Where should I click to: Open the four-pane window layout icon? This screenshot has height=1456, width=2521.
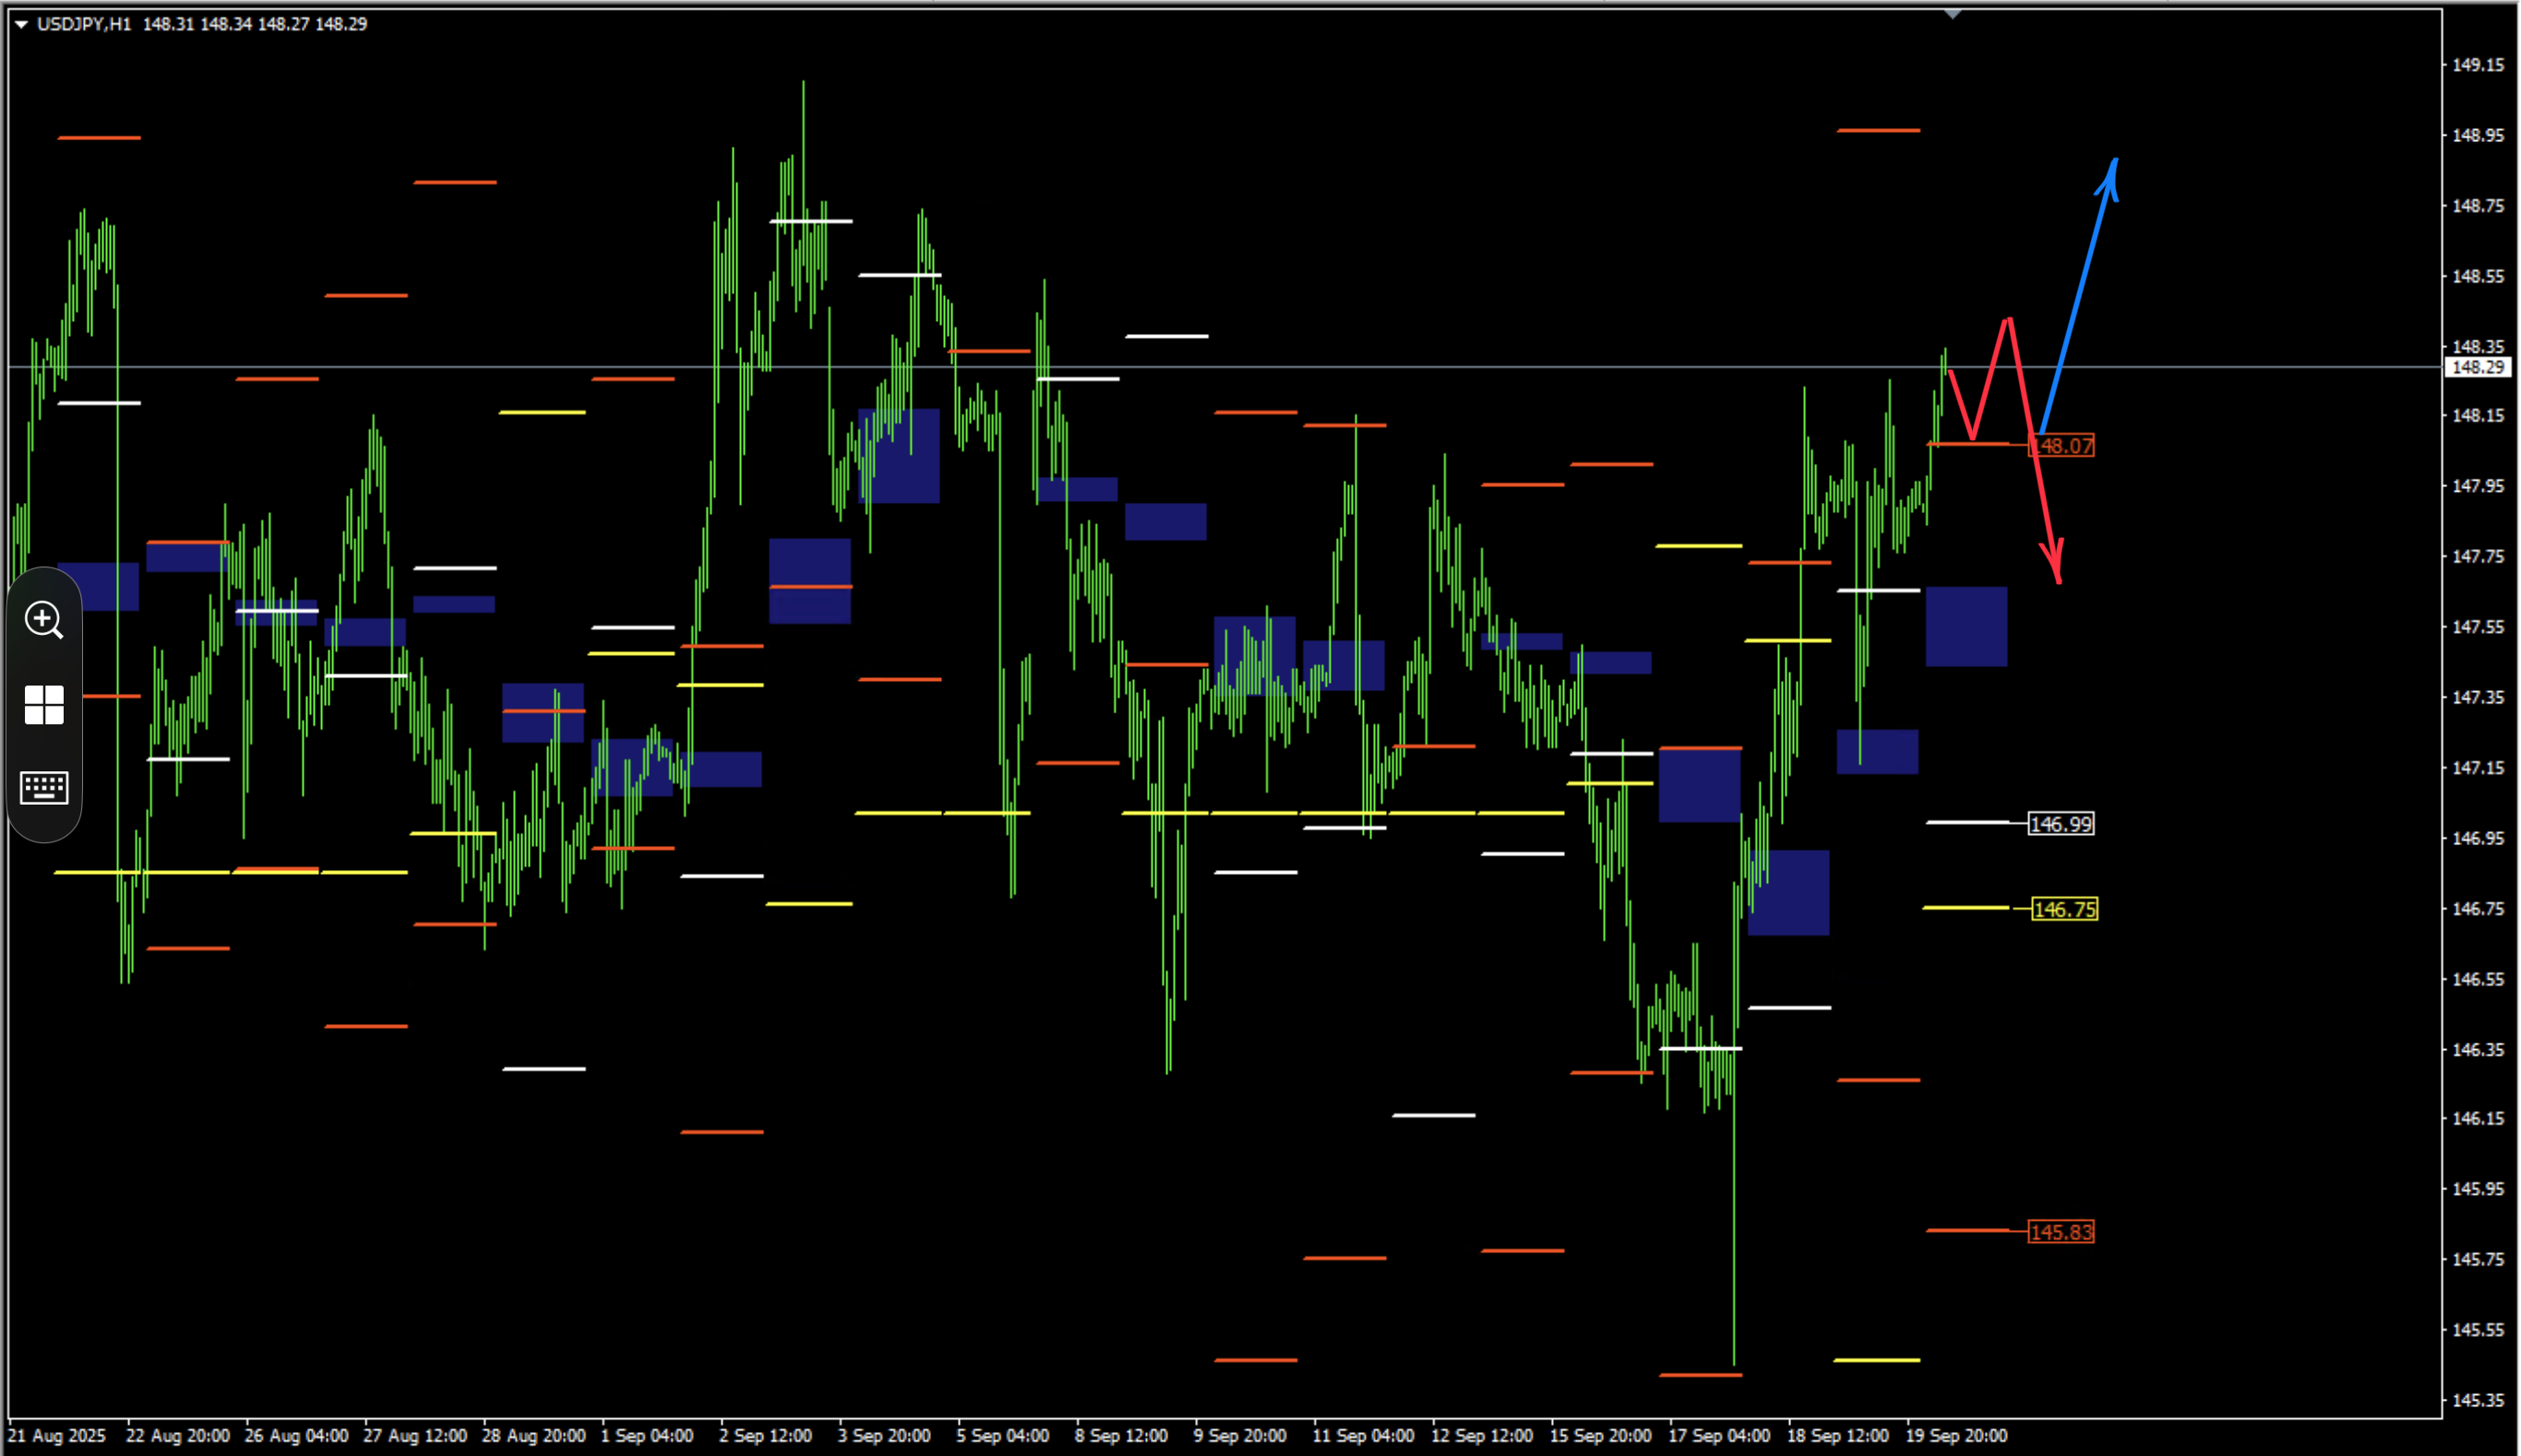tap(44, 705)
